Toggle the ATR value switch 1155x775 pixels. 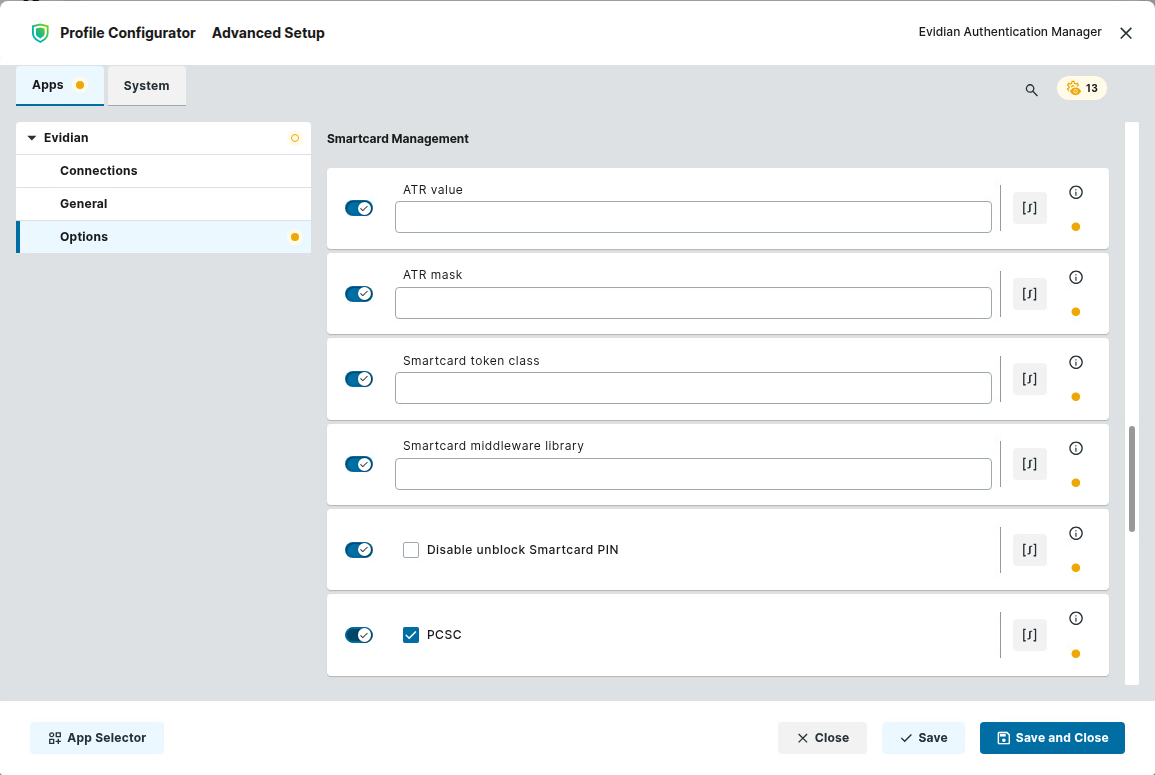click(x=359, y=208)
